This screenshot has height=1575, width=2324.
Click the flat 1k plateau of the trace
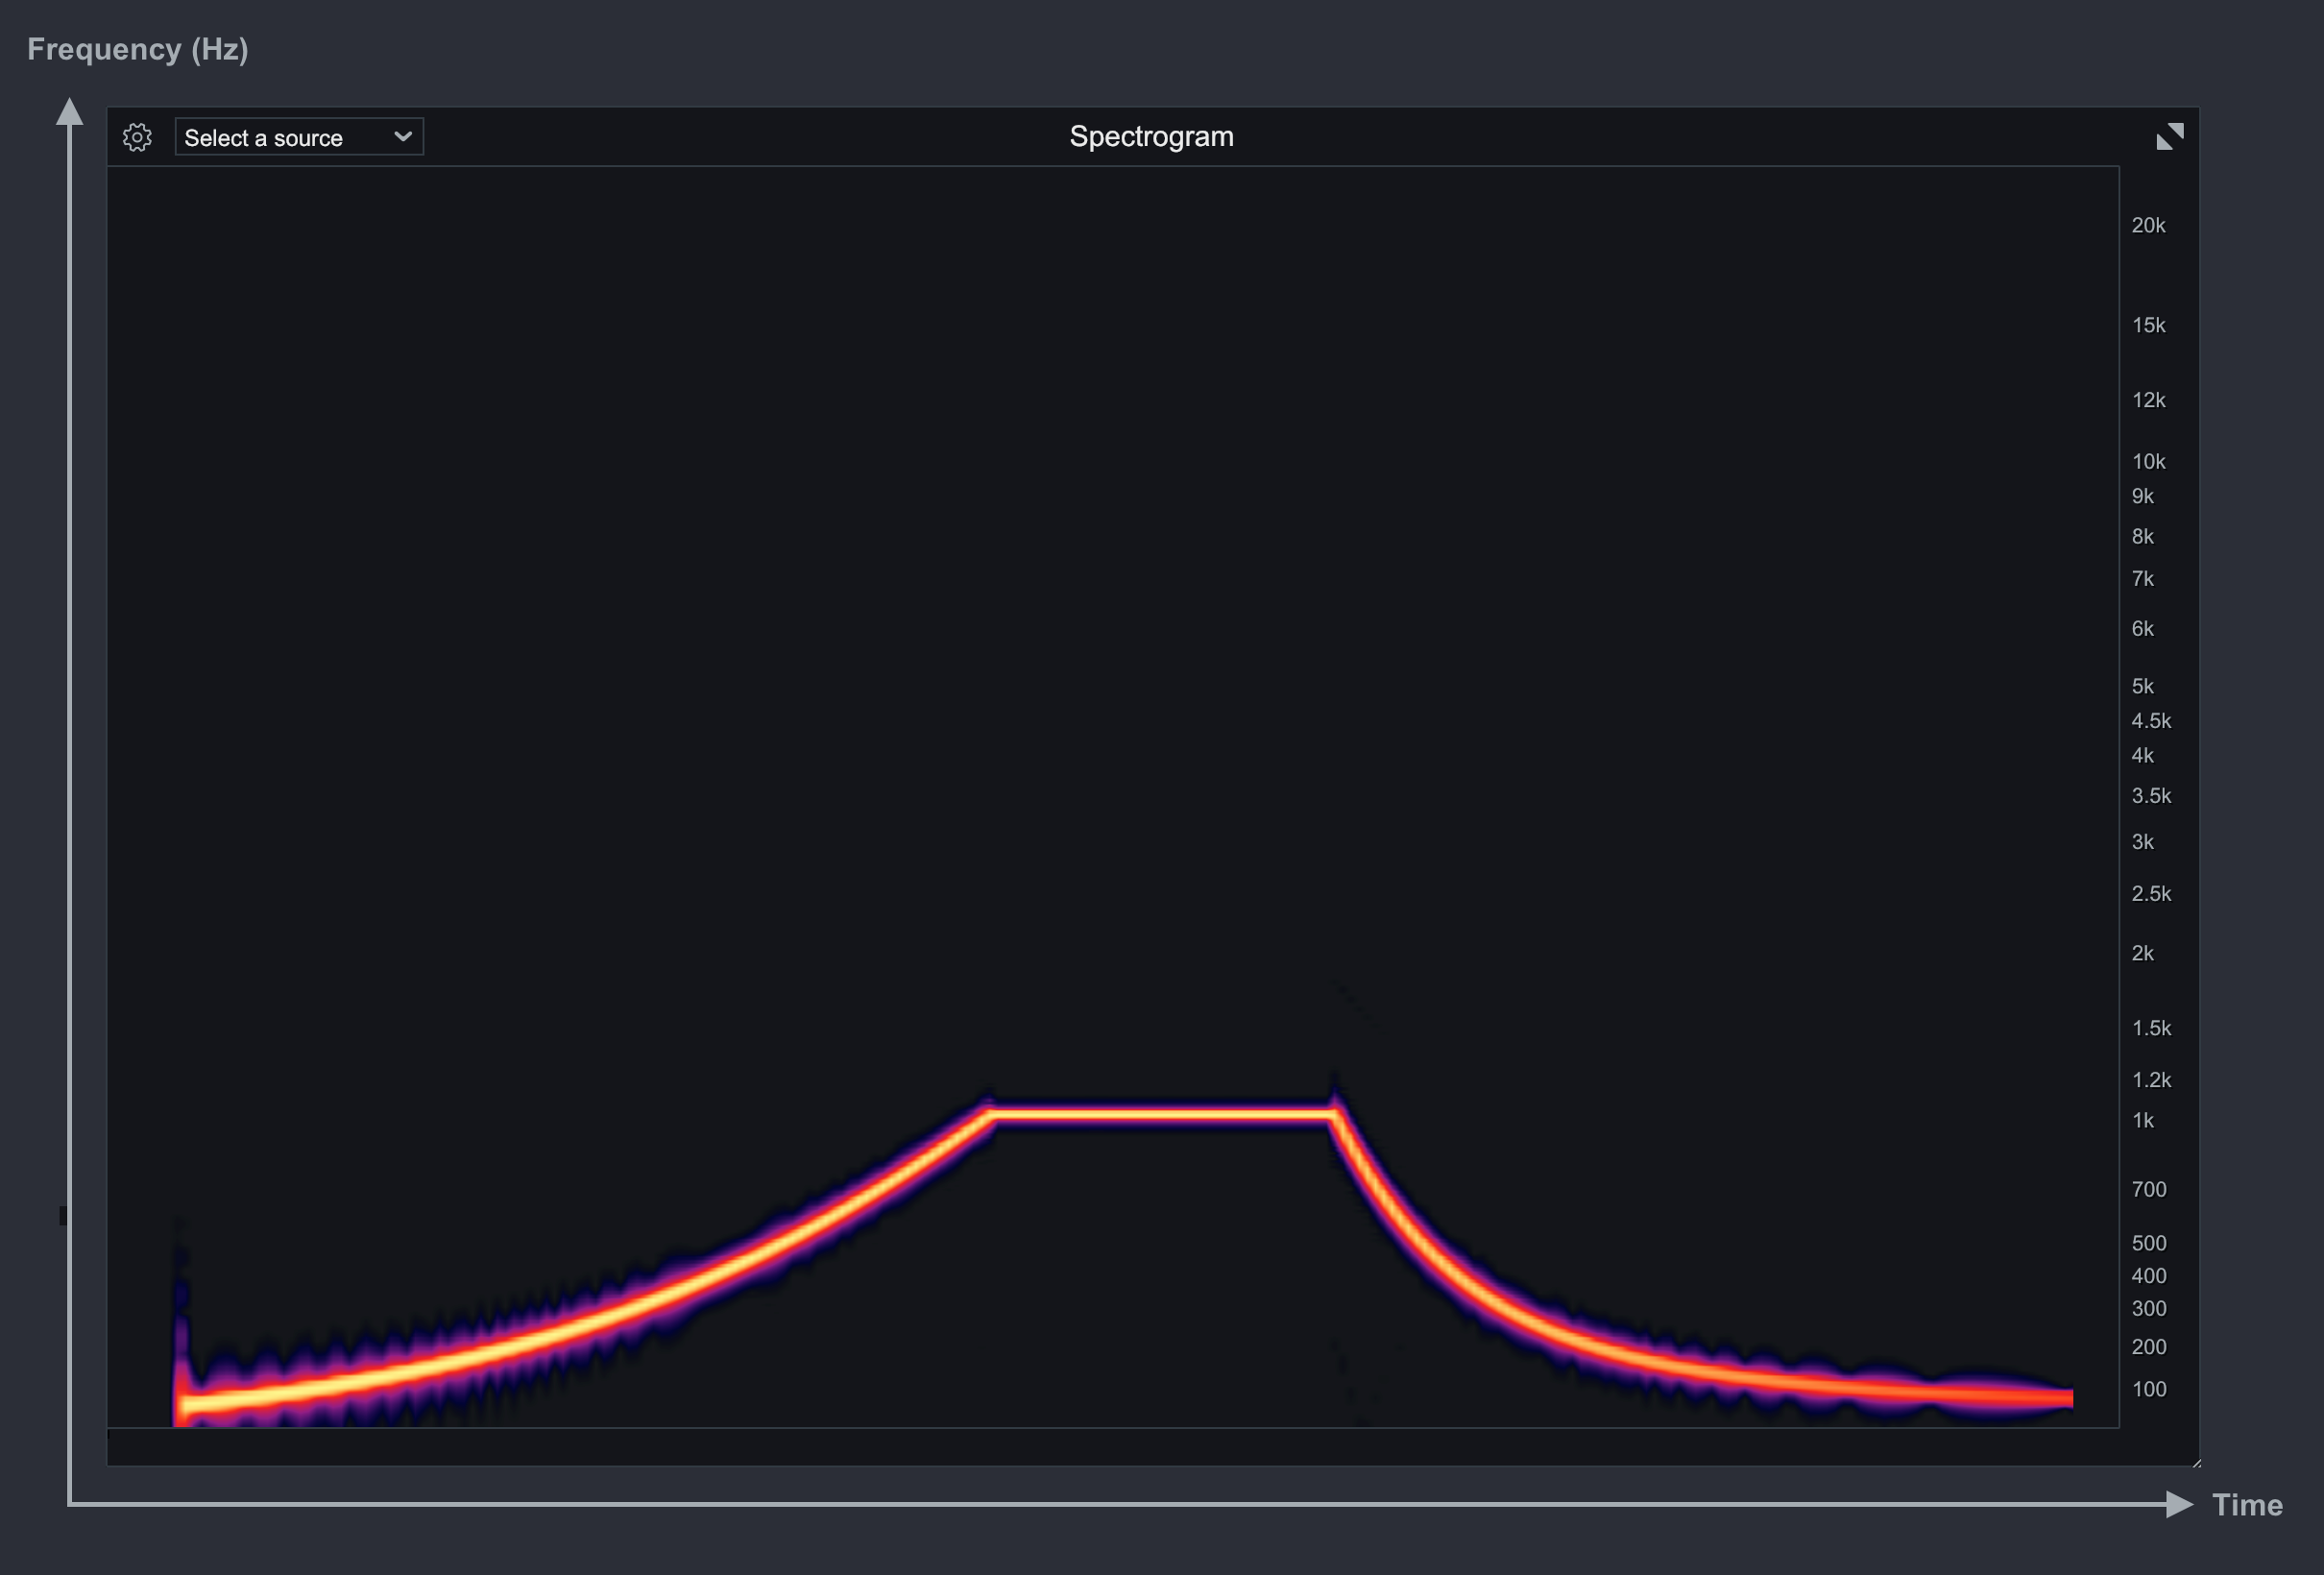[x=1160, y=1113]
